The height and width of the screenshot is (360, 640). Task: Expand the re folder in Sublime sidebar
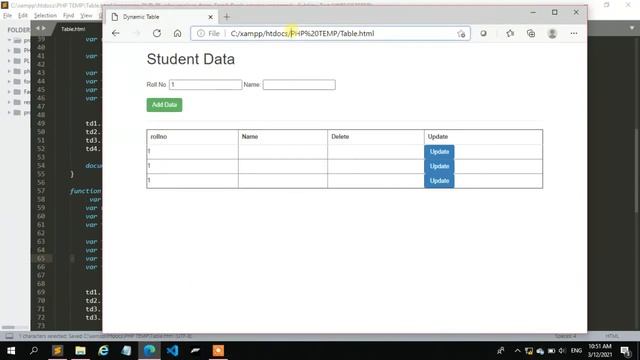9,102
